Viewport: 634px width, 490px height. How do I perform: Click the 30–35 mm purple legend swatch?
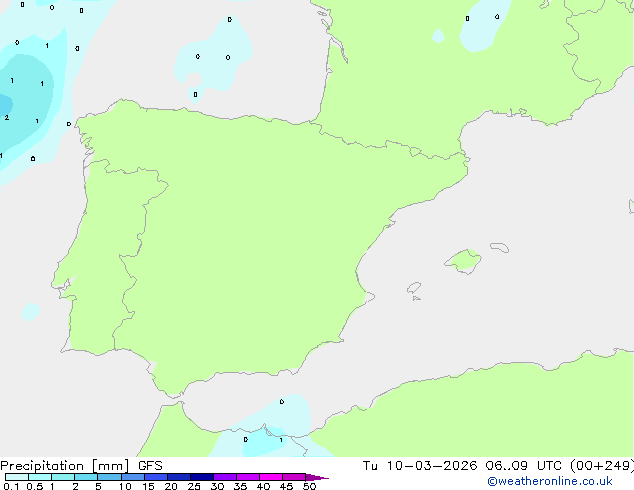225,477
